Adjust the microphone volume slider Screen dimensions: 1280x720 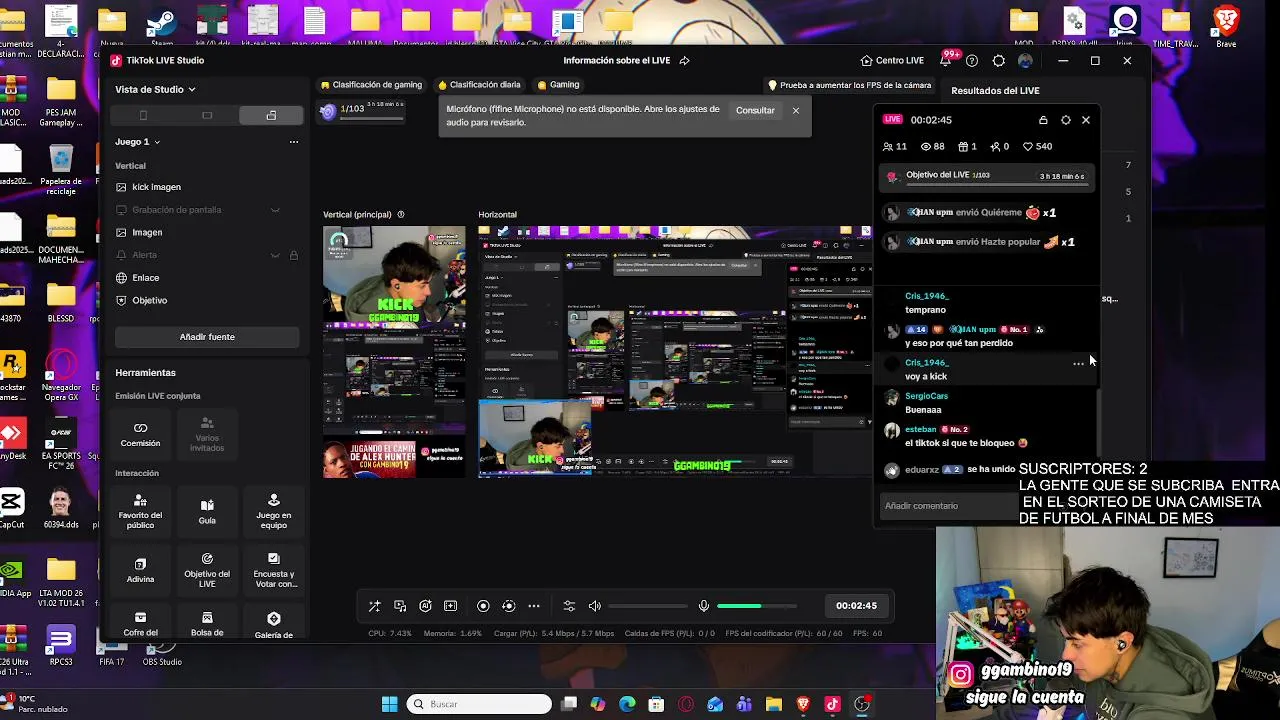[757, 606]
